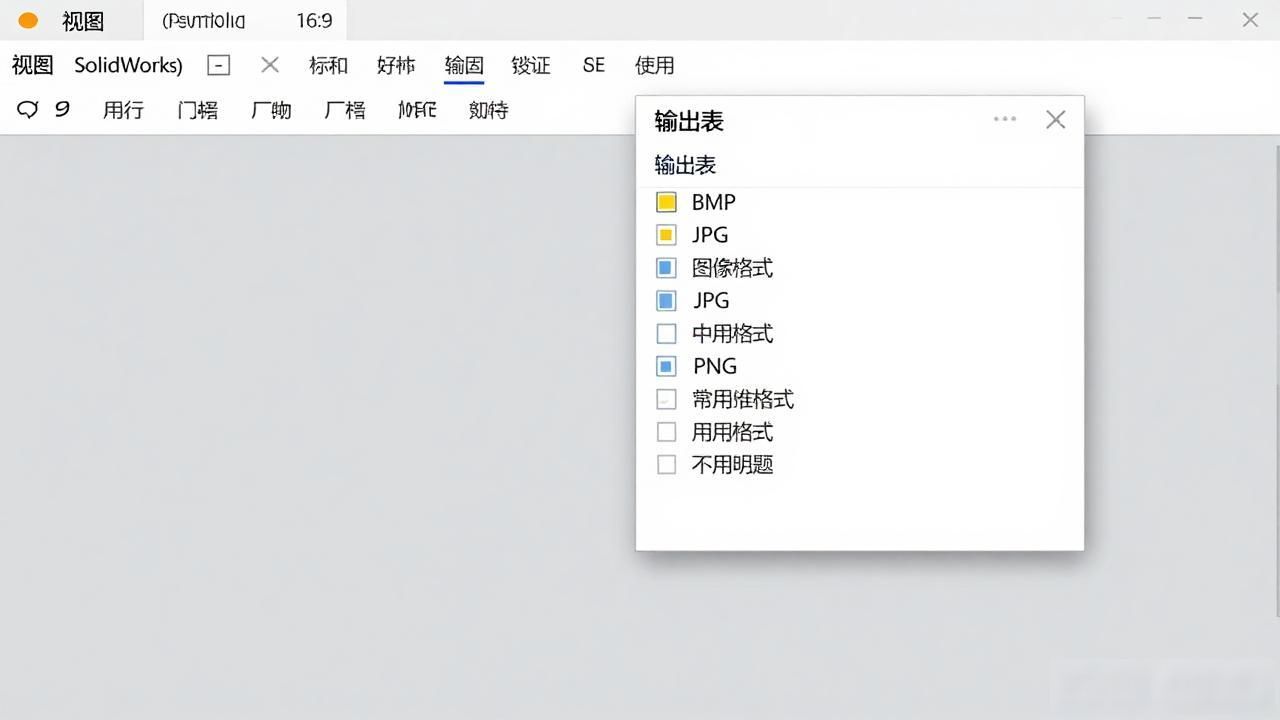Toggle the 常用维格式 checkbox
Screen dimensions: 1280x720
coord(666,399)
